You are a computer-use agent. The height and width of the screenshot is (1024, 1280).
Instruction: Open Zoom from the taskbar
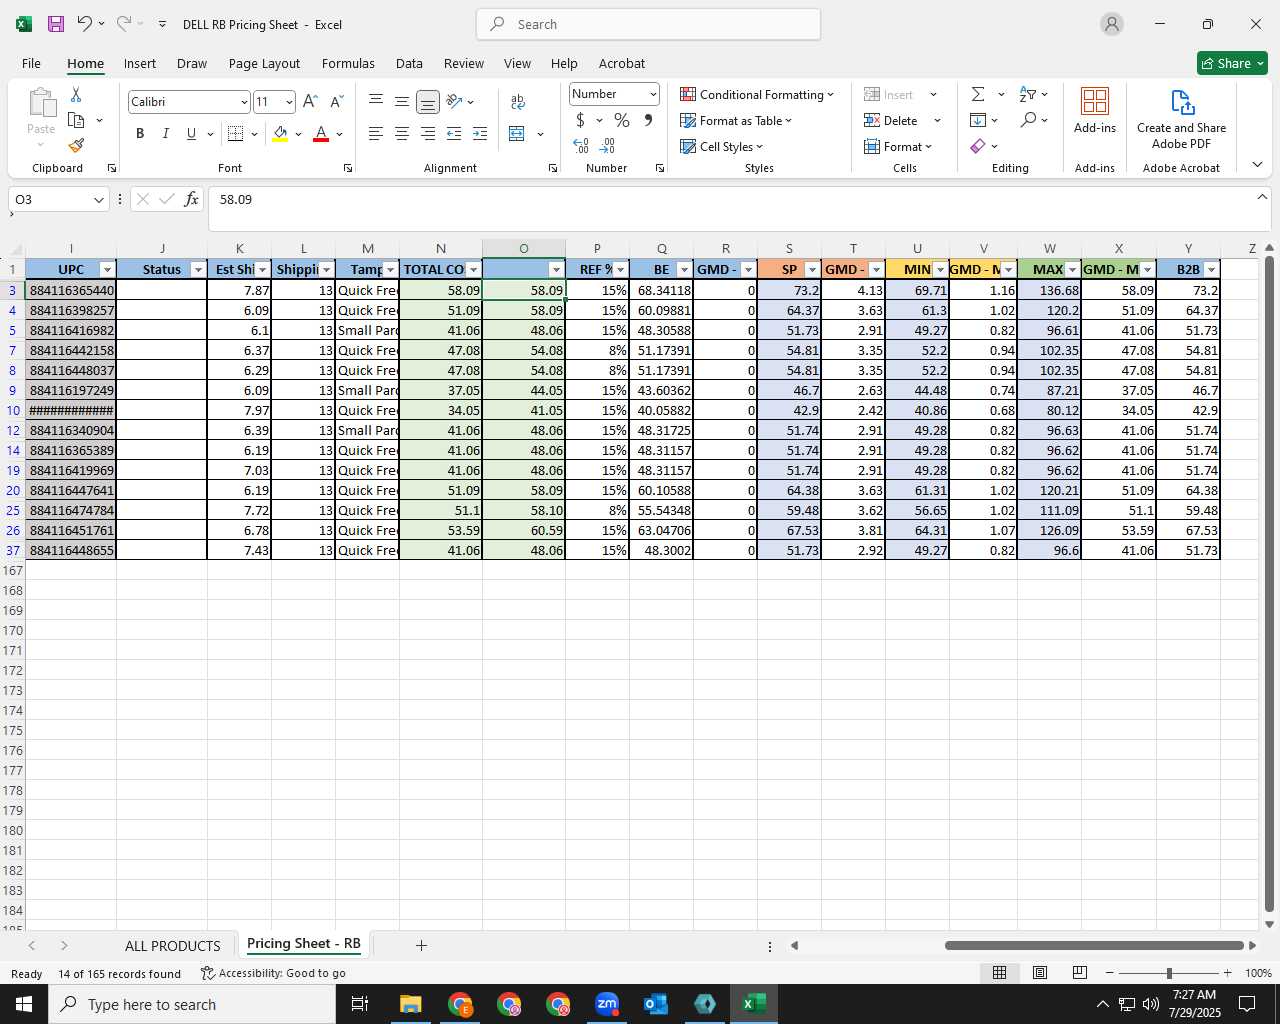[x=607, y=1004]
